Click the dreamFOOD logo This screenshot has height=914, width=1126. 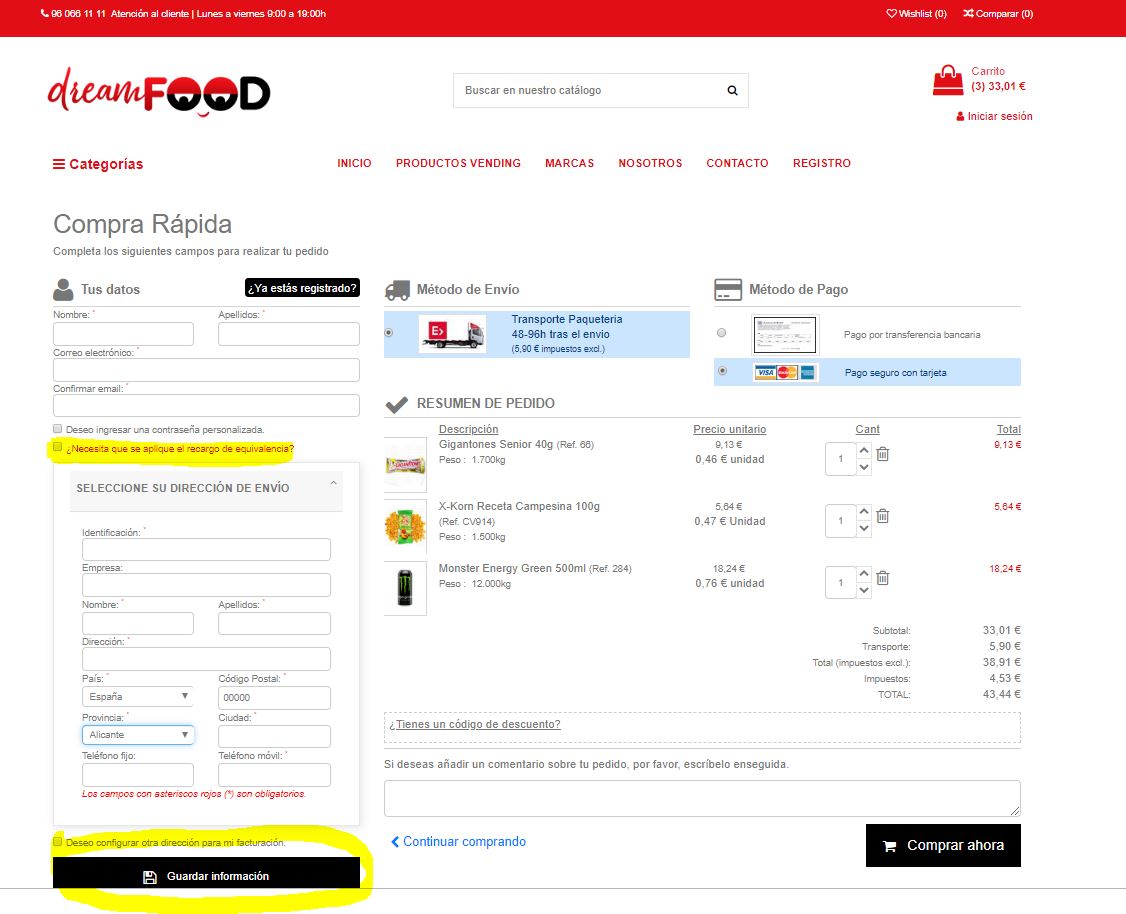pos(159,92)
